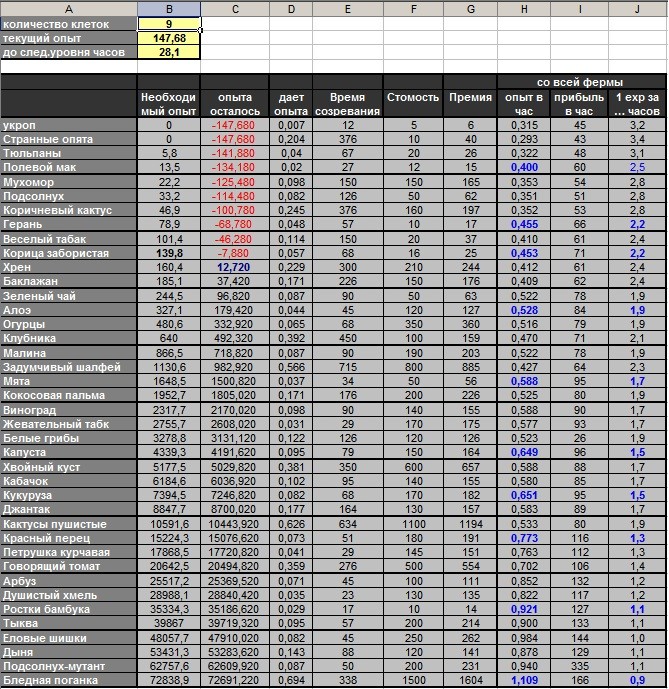Click Малина required experience 866,5
This screenshot has width=669, height=689.
point(168,353)
